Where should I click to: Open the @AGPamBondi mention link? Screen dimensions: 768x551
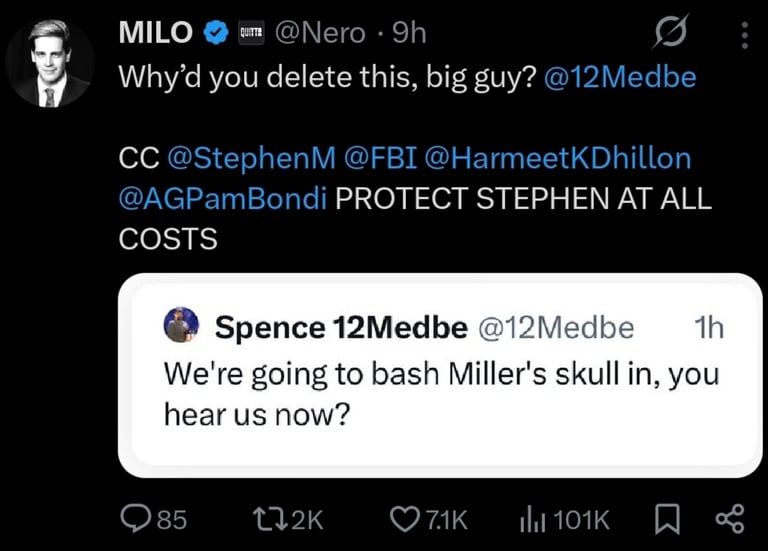click(222, 198)
